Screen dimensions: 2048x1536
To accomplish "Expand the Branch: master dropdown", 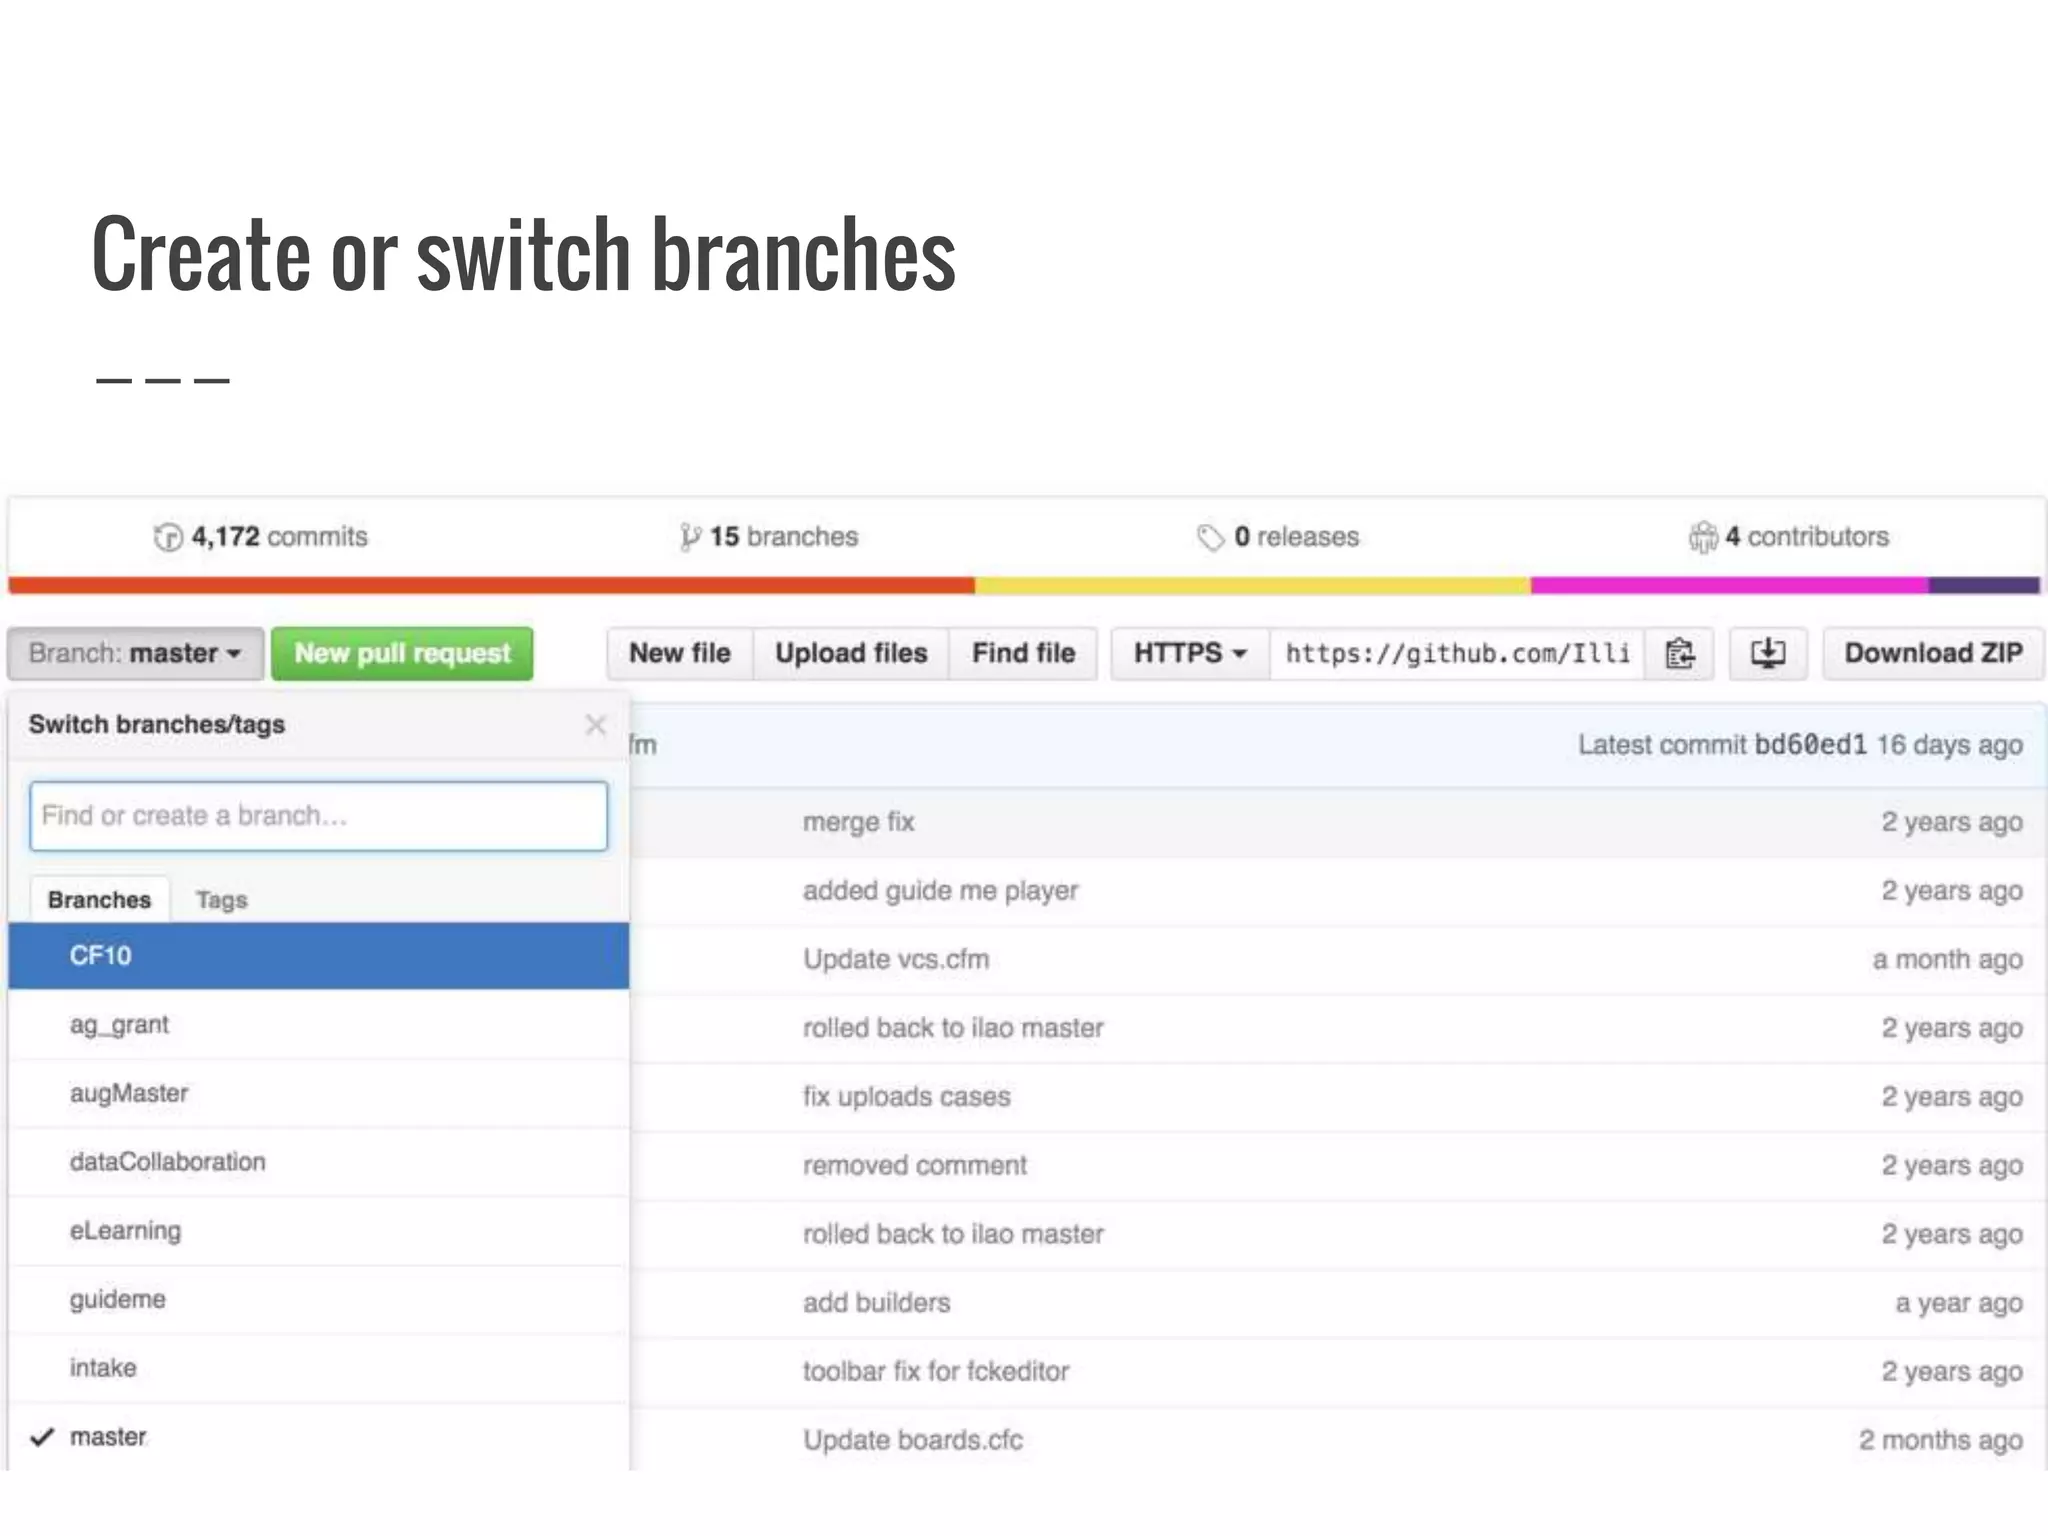I will (x=135, y=653).
